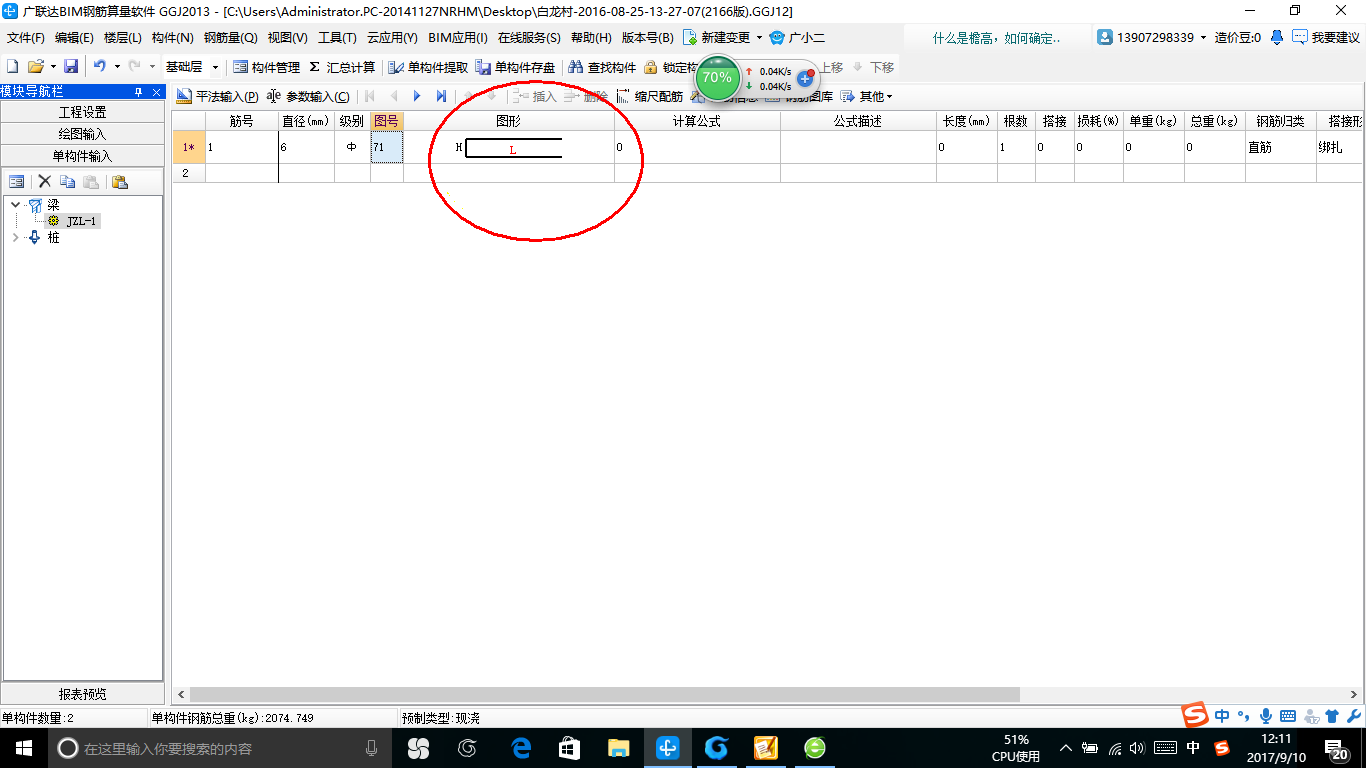This screenshot has height=768, width=1366.
Task: Open BIM应用(I) menu
Action: click(x=457, y=37)
